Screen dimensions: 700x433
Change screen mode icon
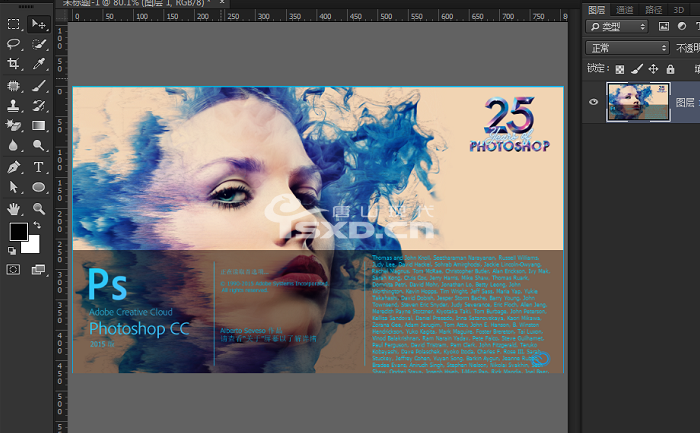tap(38, 269)
